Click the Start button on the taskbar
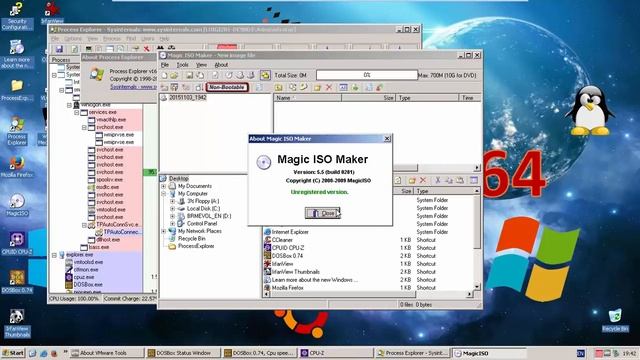 tap(13, 353)
